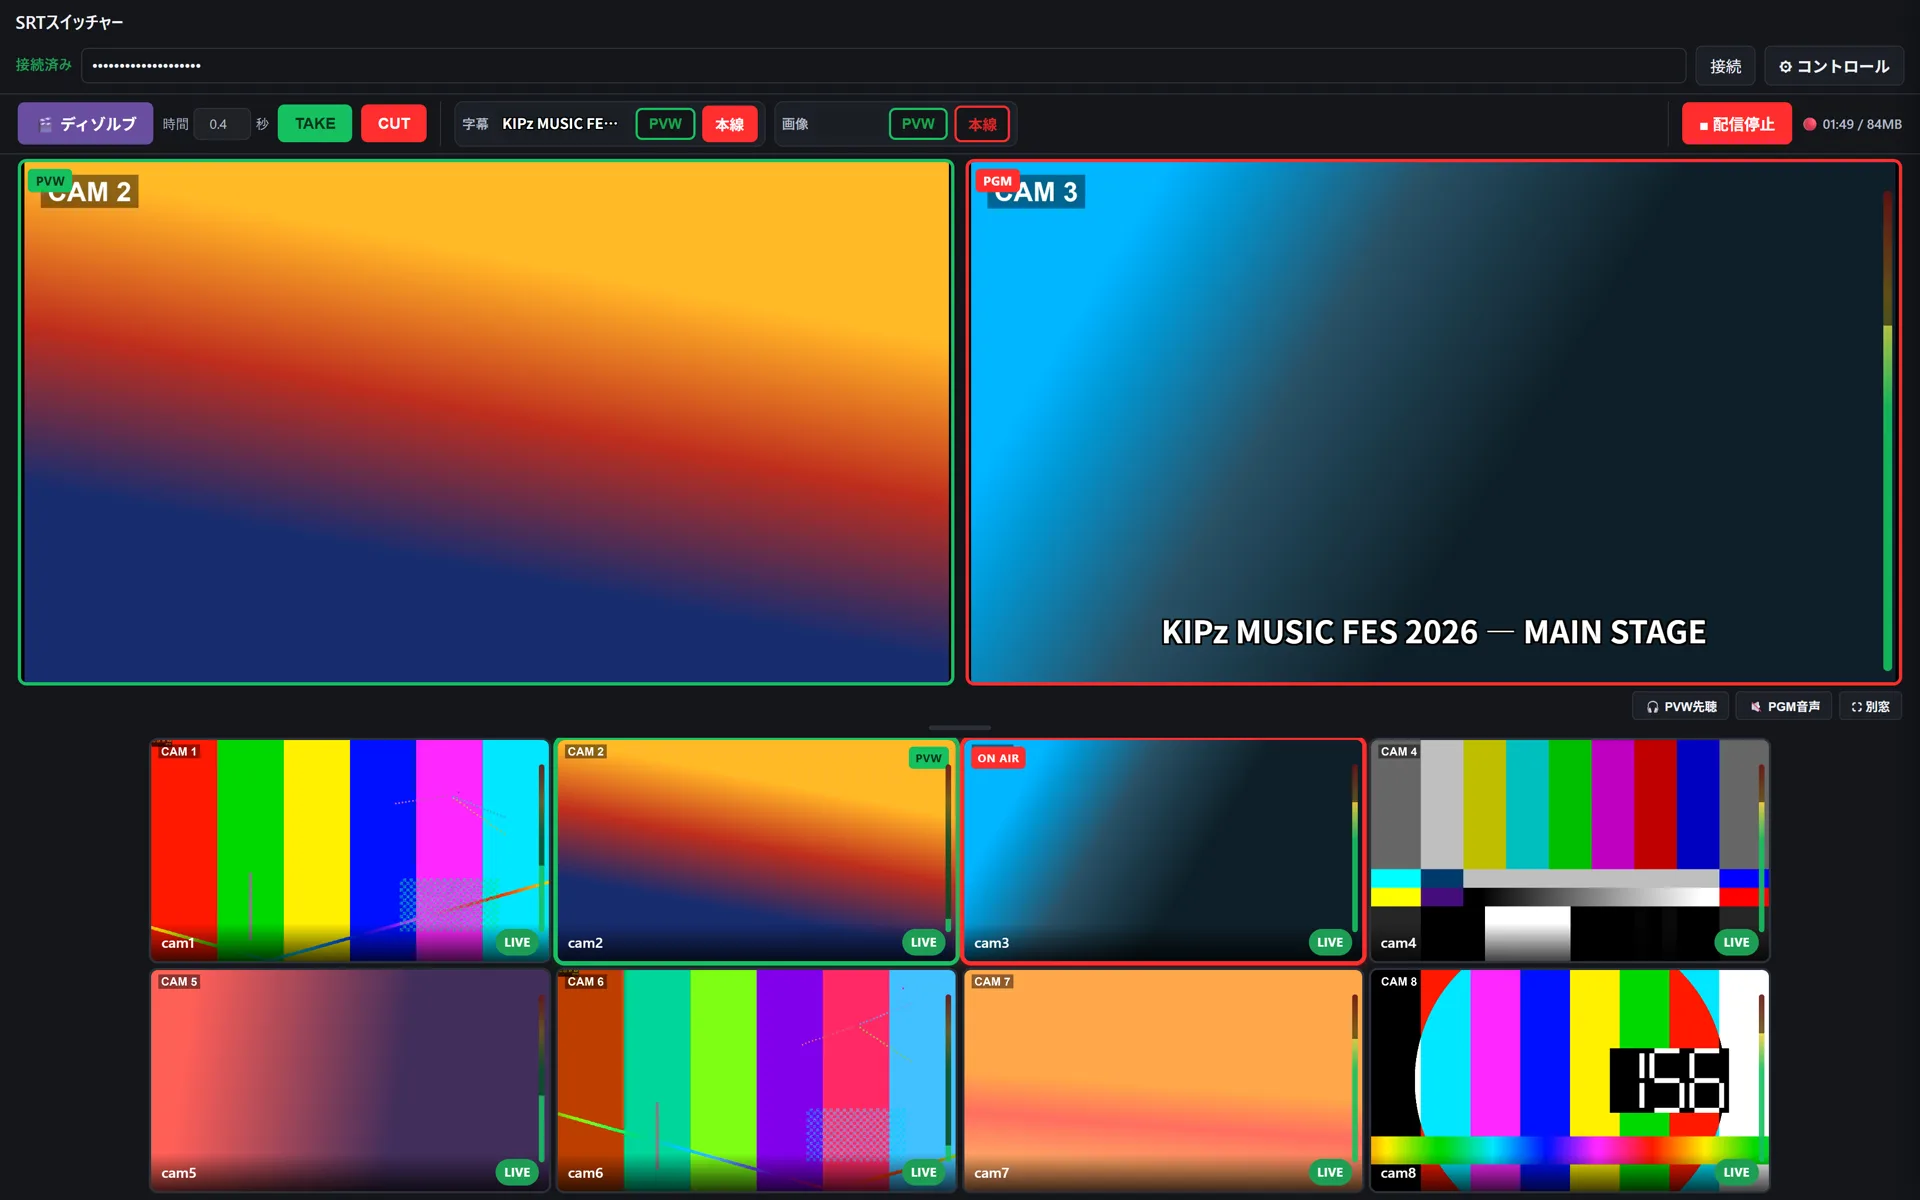Viewport: 1920px width, 1200px height.
Task: Select the cam2 sunset gradient thumbnail
Action: click(x=756, y=850)
